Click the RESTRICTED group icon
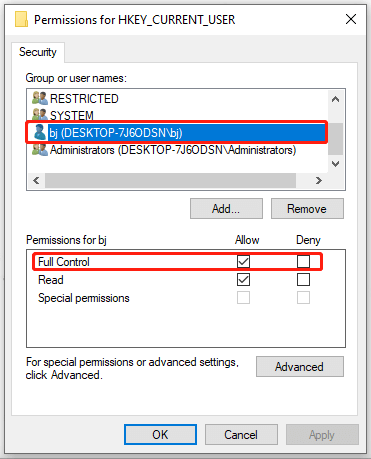Viewport: 371px width, 459px height. pyautogui.click(x=40, y=98)
